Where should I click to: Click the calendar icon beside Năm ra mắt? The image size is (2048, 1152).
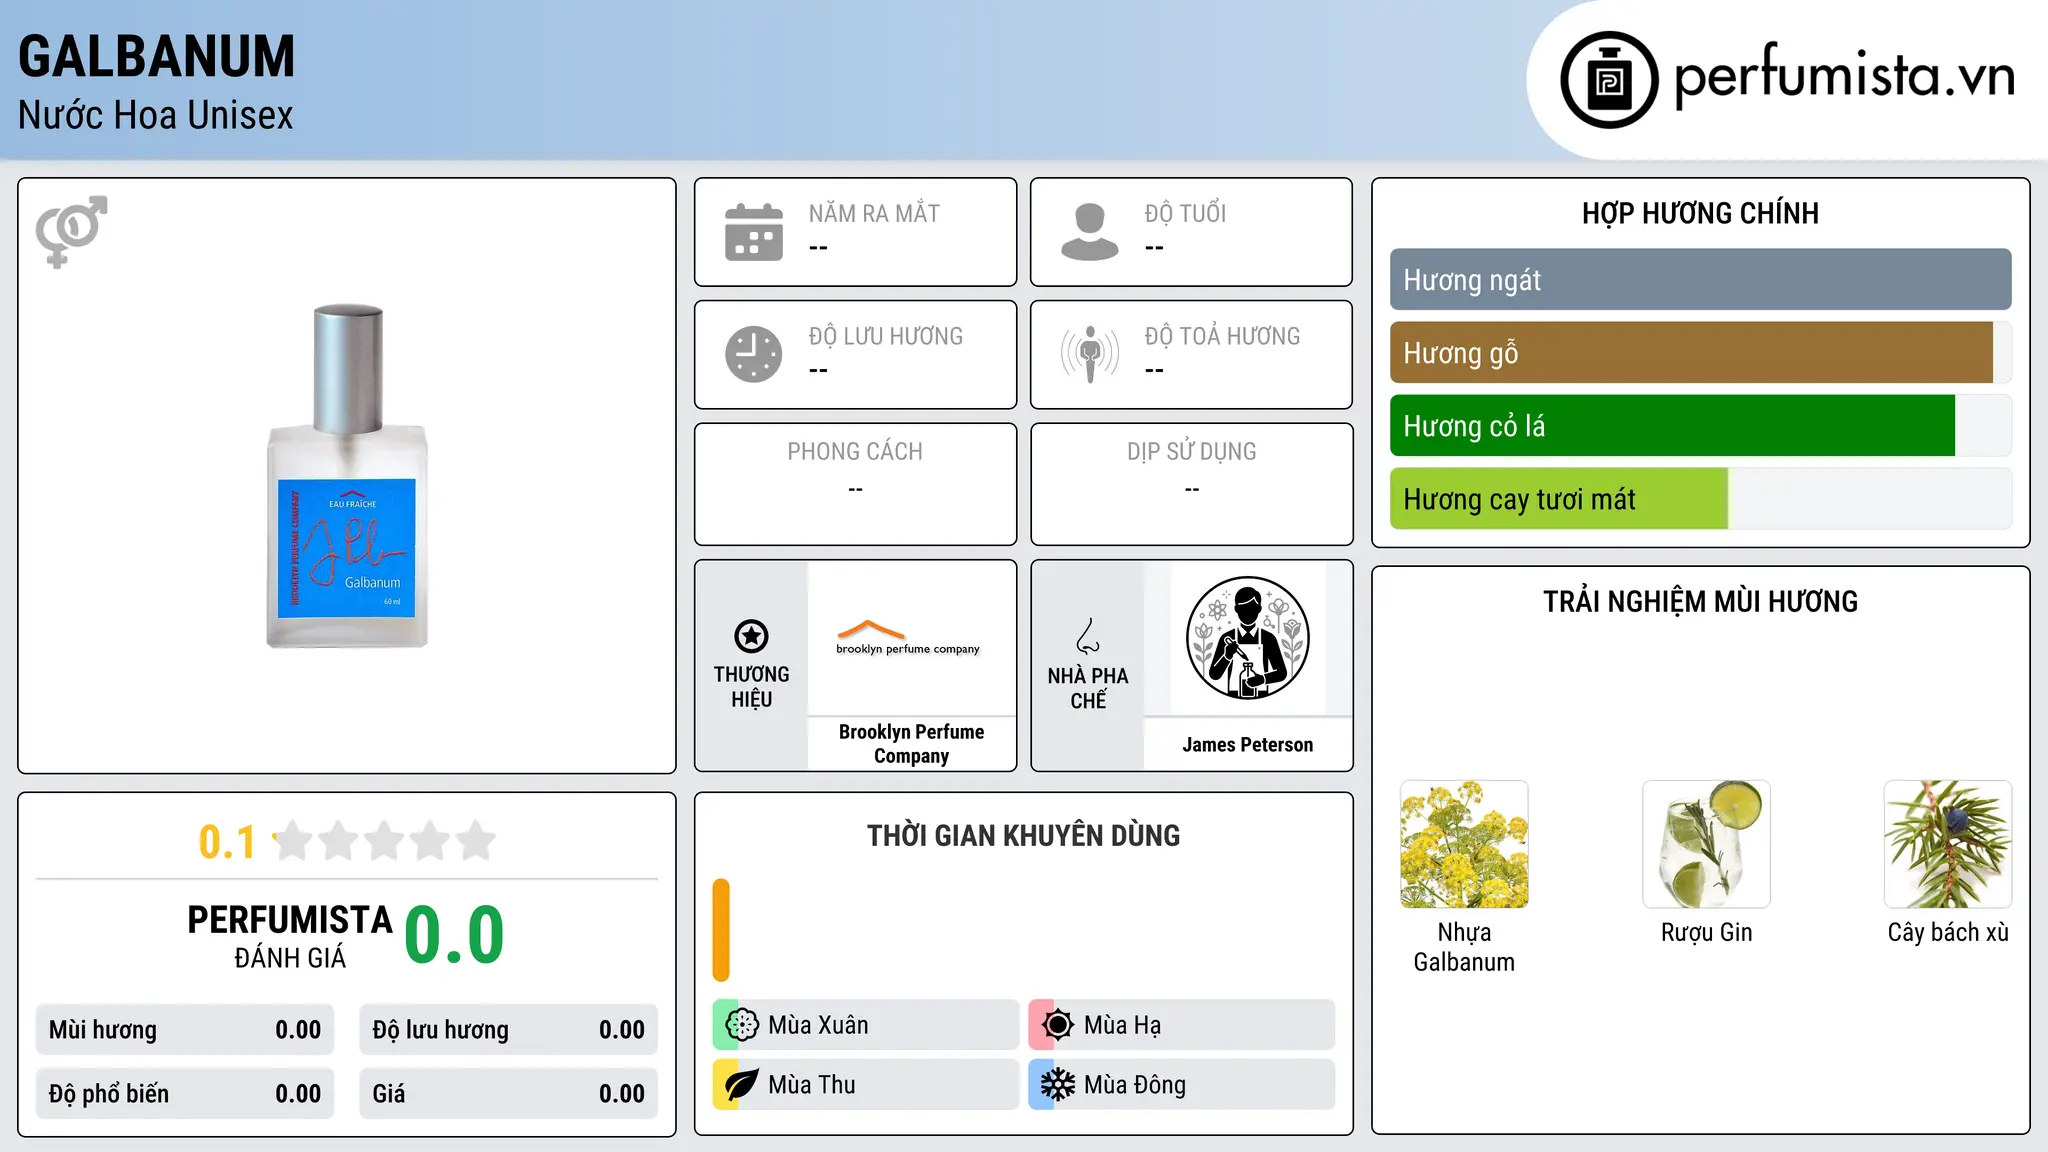click(x=754, y=232)
